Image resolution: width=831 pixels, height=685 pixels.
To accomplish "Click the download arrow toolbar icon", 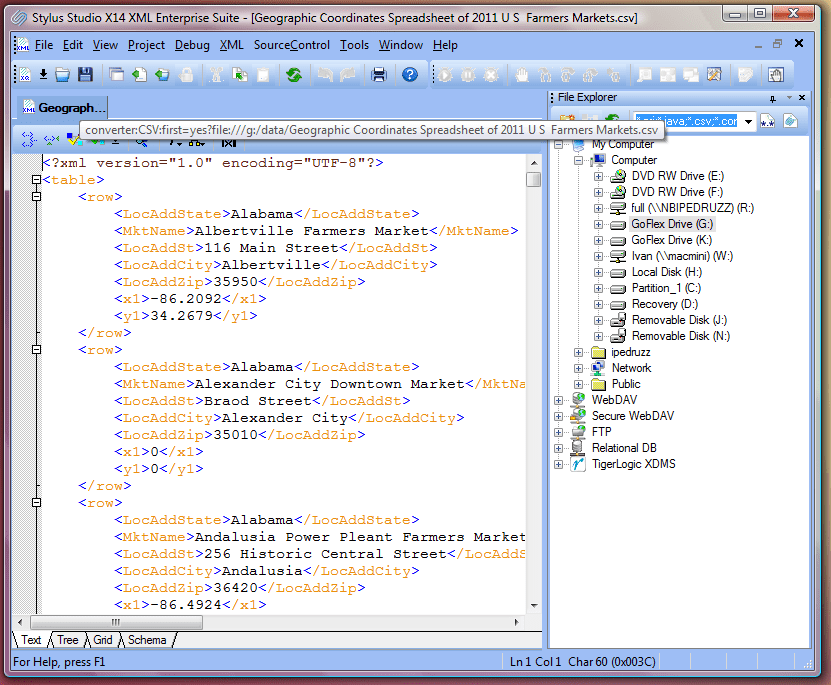I will point(43,75).
